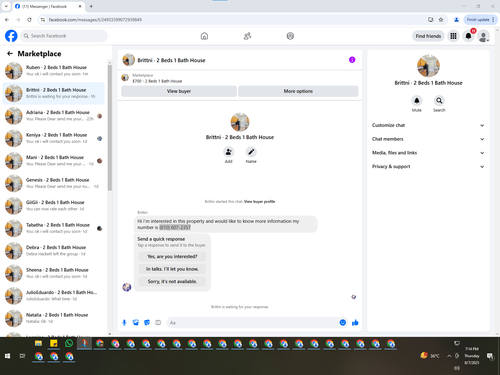Send a thumbs-up like

[355, 322]
